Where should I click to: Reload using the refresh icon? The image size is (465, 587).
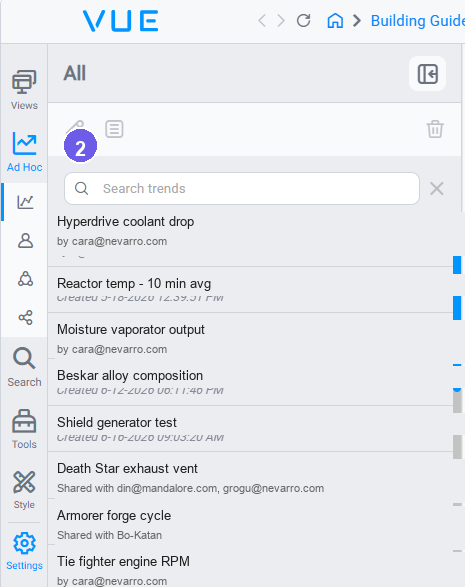coord(304,21)
